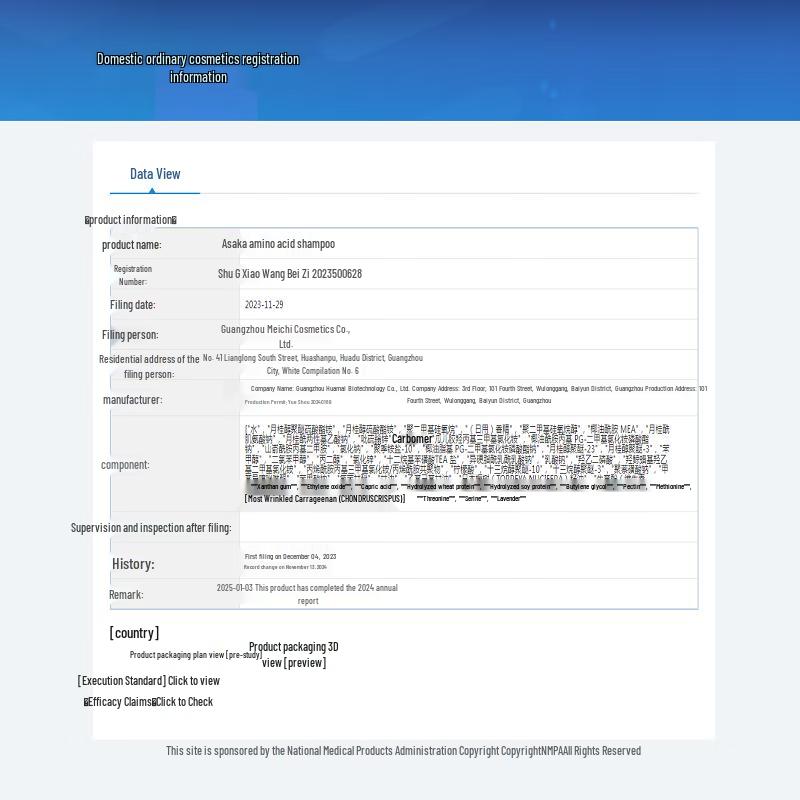Open Efficacy Claims 'Click to Check' link
This screenshot has height=800, width=800.
(x=184, y=702)
